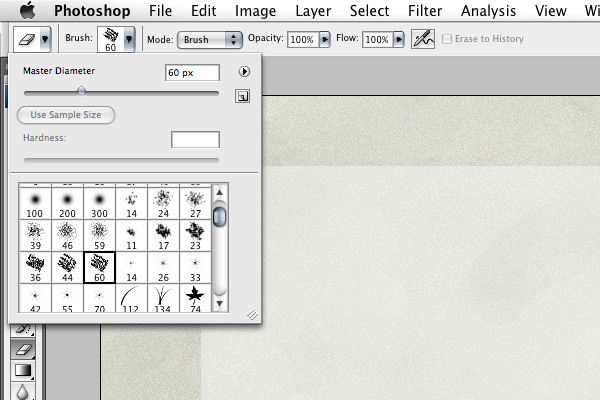Select the Blur tool in the toolbox
Viewport: 600px width, 400px height.
pos(23,391)
